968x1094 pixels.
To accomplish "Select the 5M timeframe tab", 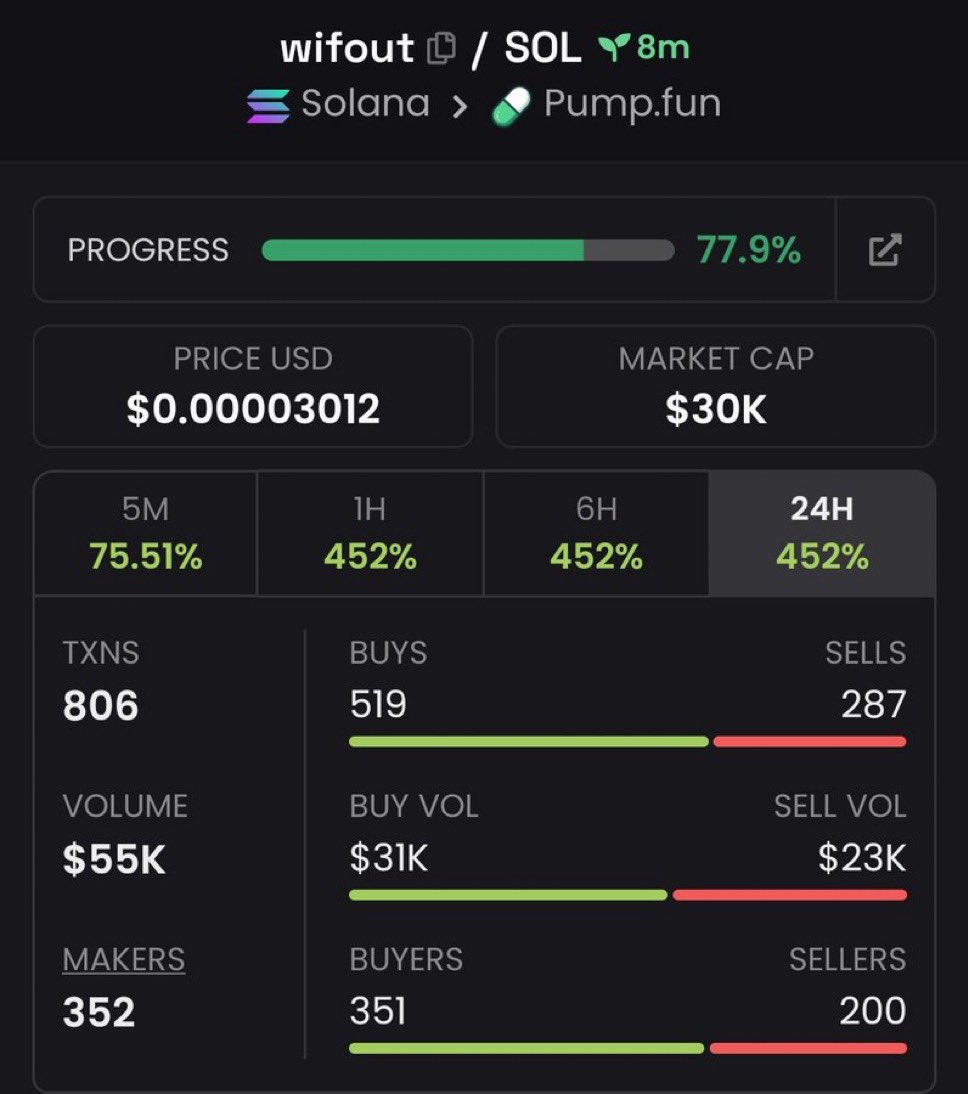I will coord(146,533).
